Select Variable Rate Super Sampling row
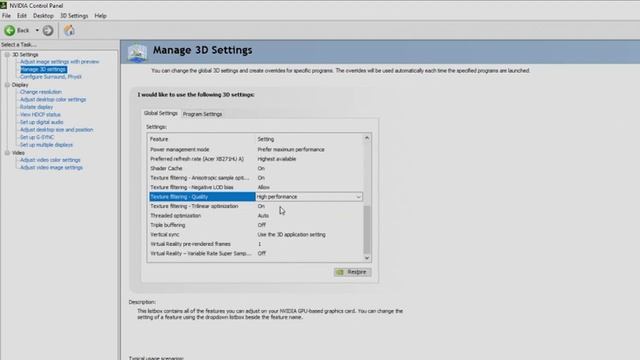Viewport: 640px width, 360px height. tap(255, 253)
